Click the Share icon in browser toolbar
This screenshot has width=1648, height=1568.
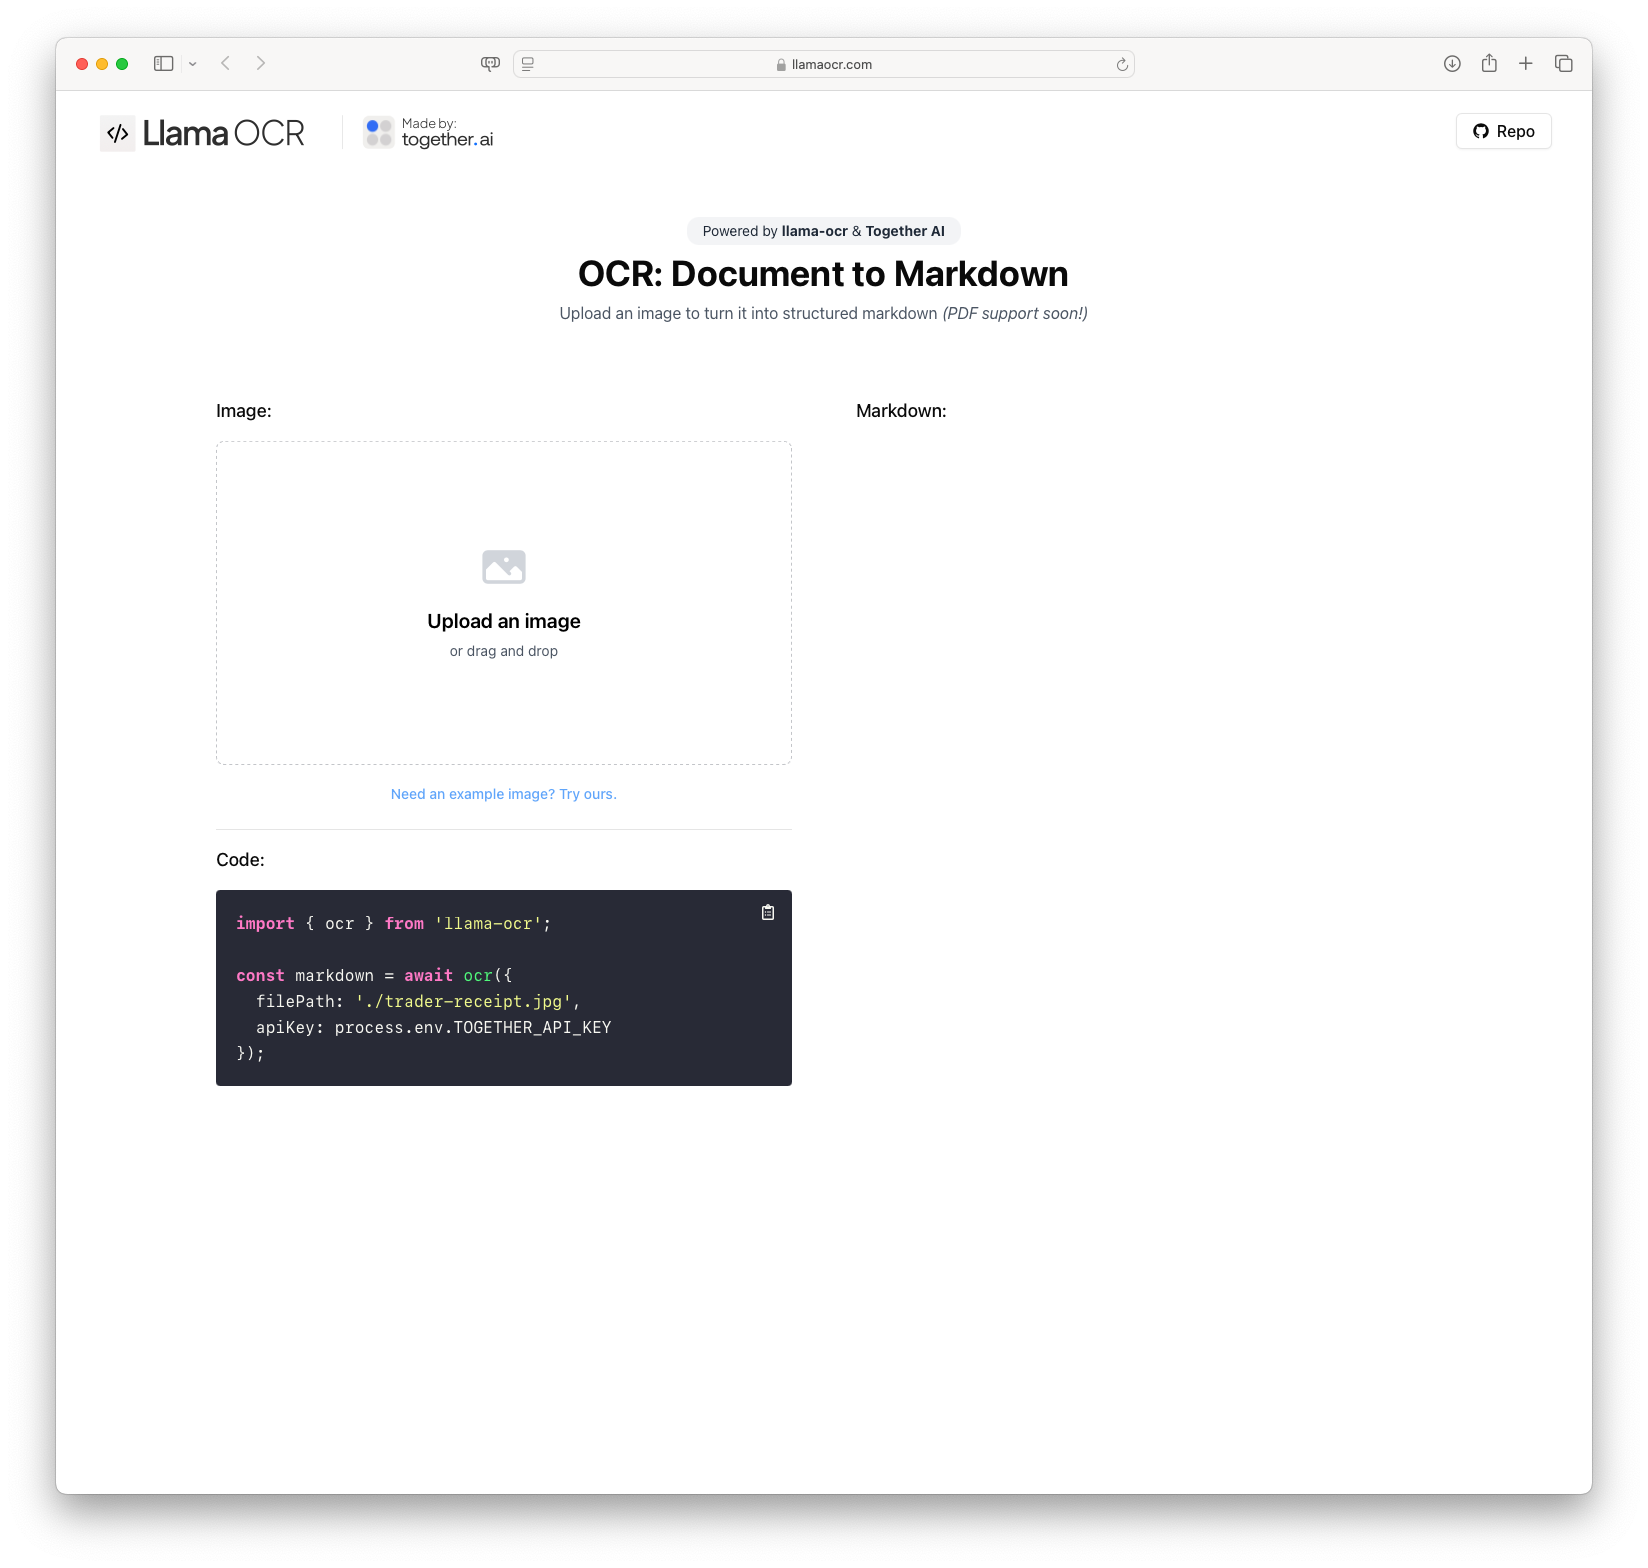click(x=1488, y=63)
